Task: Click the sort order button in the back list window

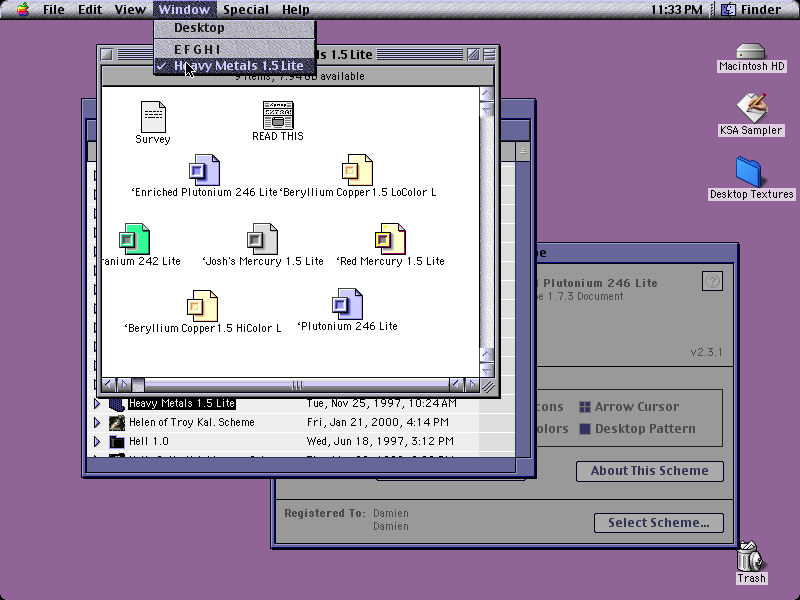Action: click(522, 151)
